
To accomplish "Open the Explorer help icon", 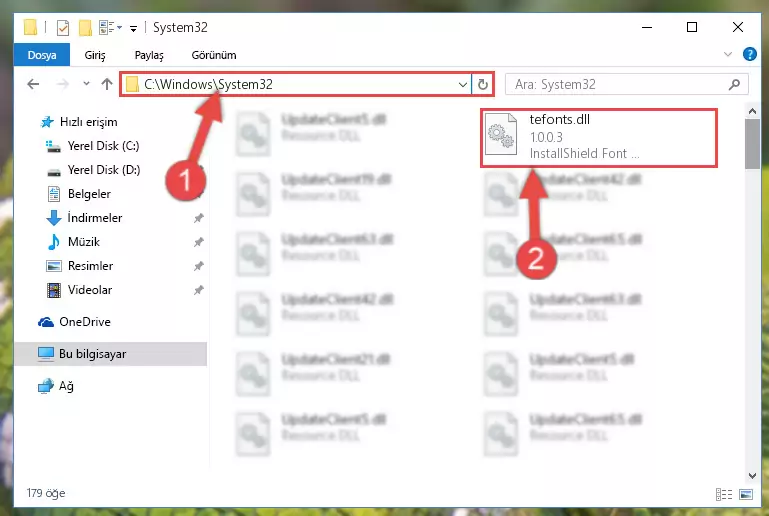I will pos(749,54).
